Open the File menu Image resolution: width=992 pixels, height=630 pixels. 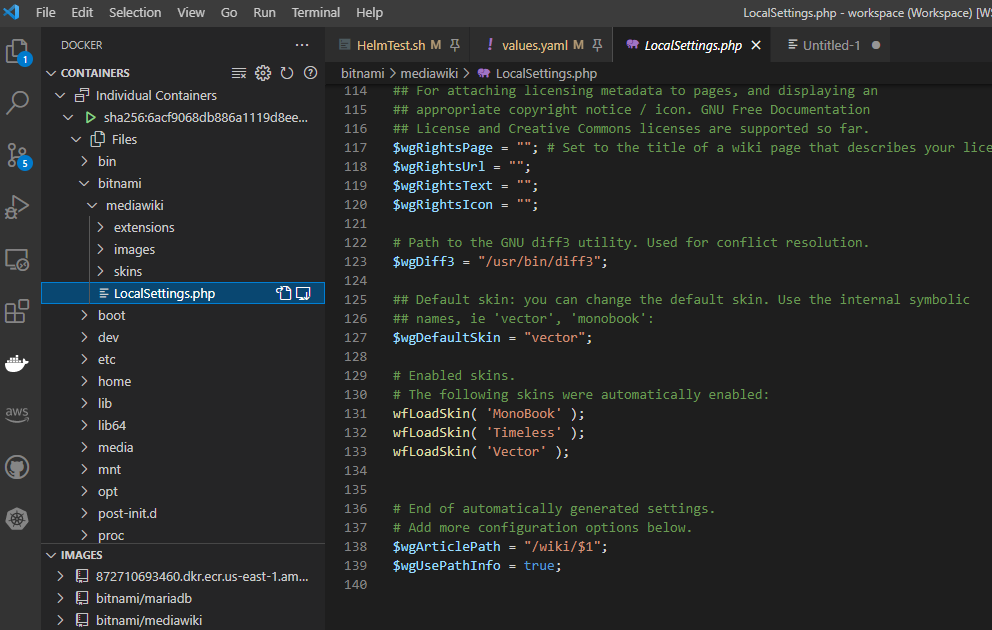pos(46,12)
